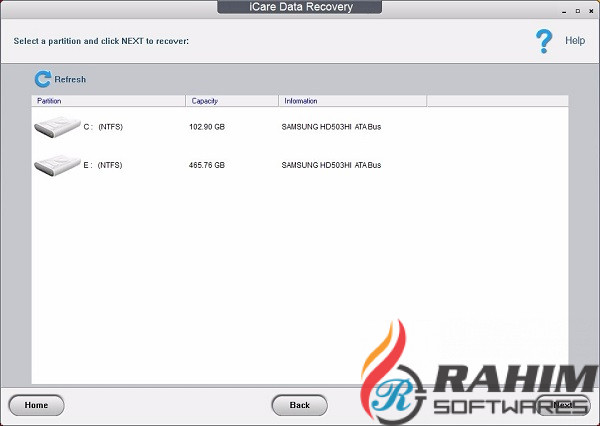Click SAMSUNG HD503HI info for C: row
Viewport: 600px width, 426px height.
[x=331, y=127]
